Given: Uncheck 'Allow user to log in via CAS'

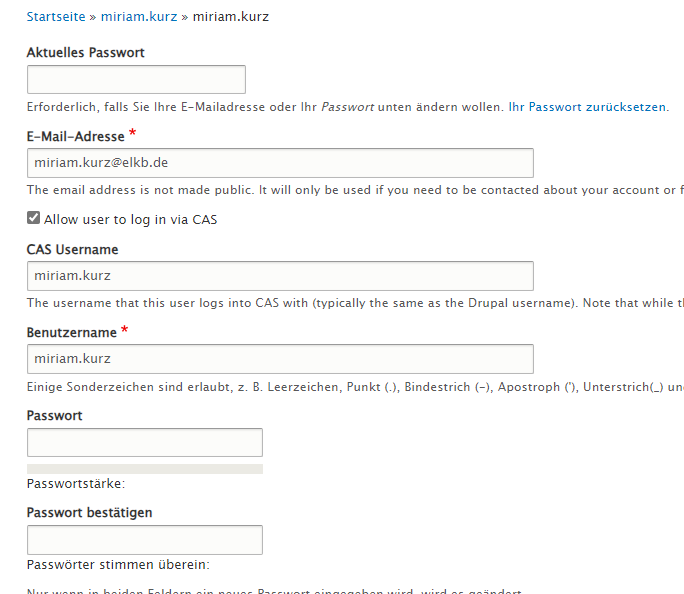Looking at the screenshot, I should [34, 218].
